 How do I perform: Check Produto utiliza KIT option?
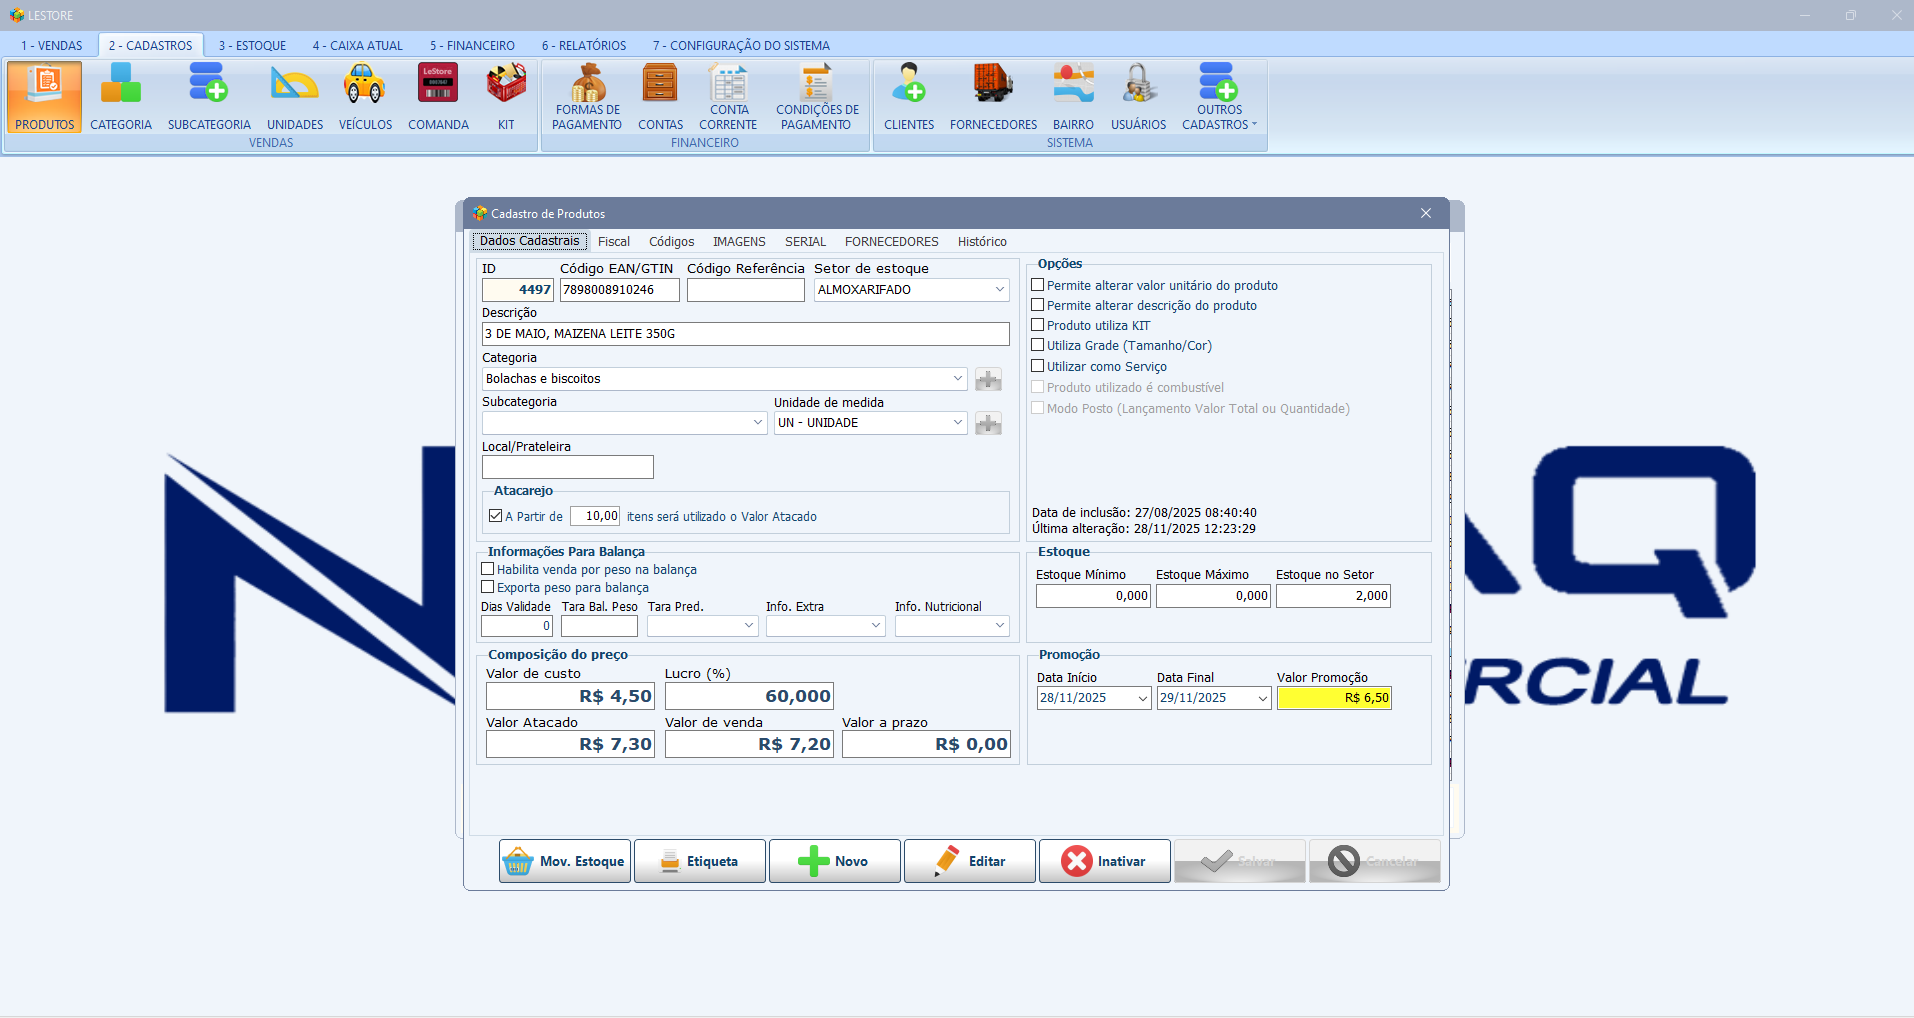click(x=1038, y=325)
